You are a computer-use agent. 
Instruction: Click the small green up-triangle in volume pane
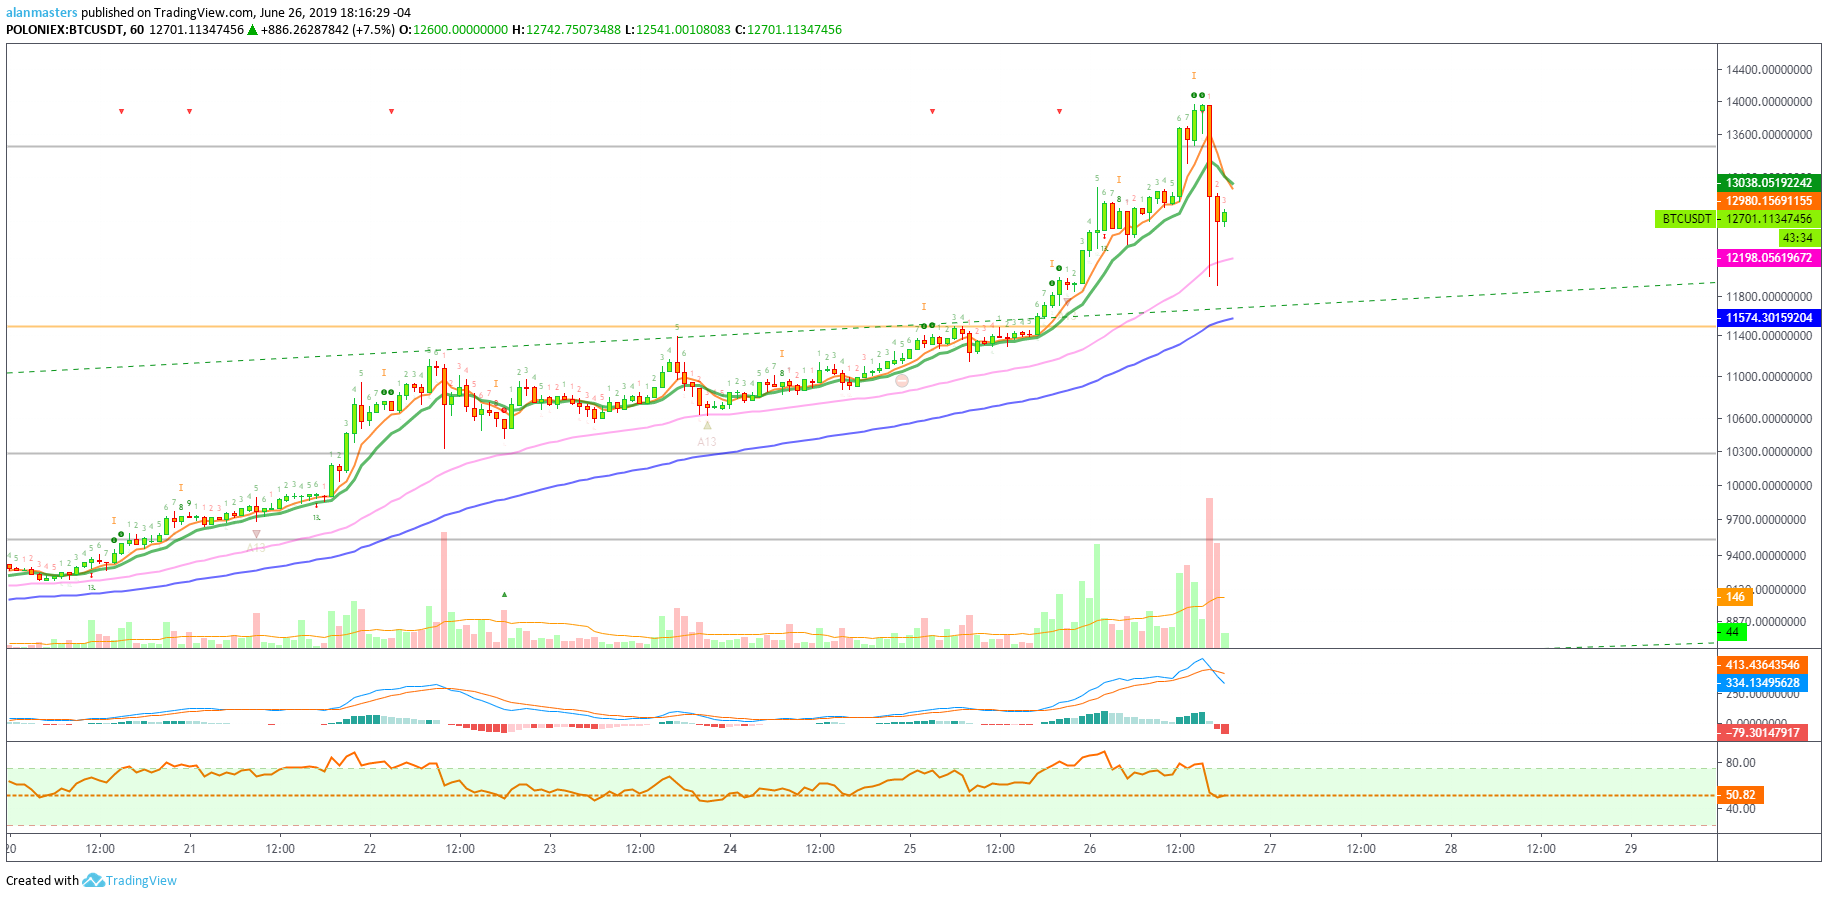pyautogui.click(x=504, y=594)
